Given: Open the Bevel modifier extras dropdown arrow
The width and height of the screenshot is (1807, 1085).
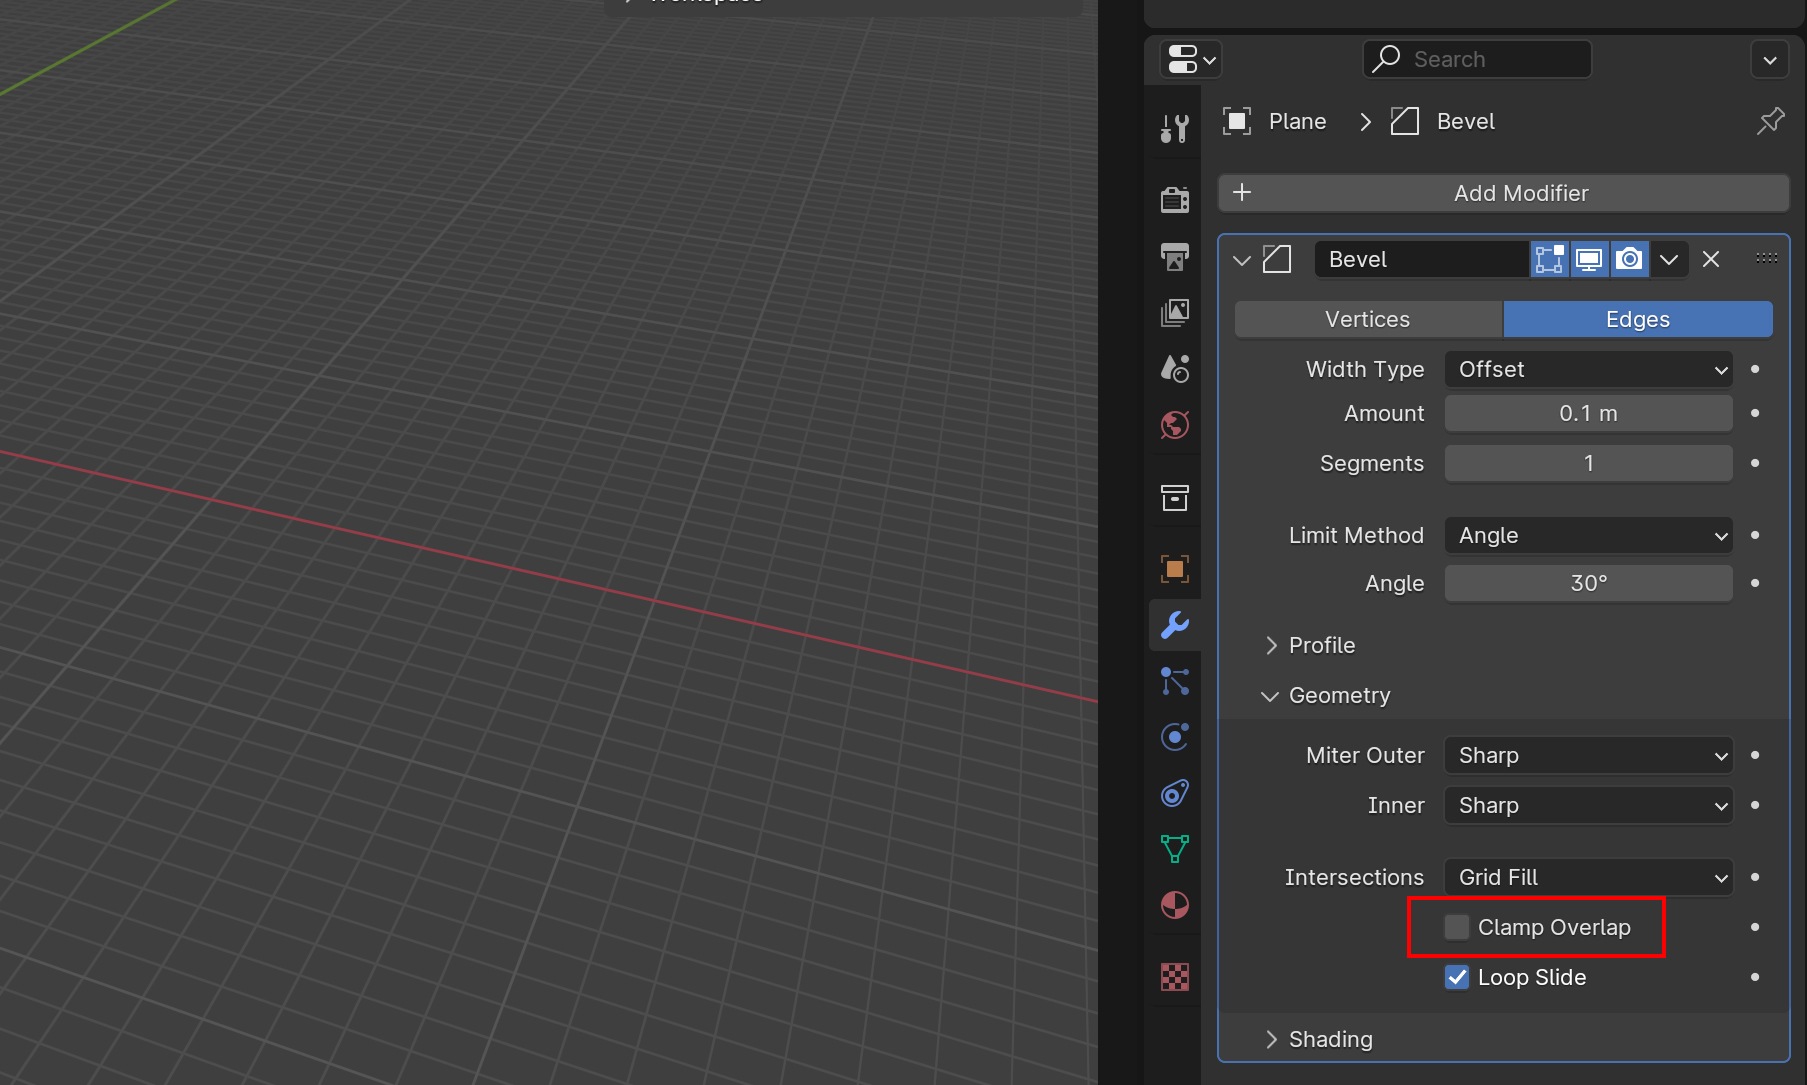Looking at the screenshot, I should pos(1669,259).
